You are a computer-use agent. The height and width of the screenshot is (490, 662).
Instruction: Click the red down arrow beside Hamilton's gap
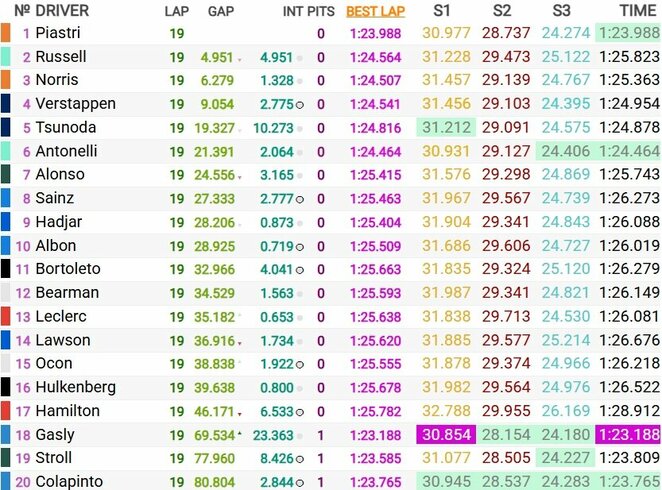240,412
